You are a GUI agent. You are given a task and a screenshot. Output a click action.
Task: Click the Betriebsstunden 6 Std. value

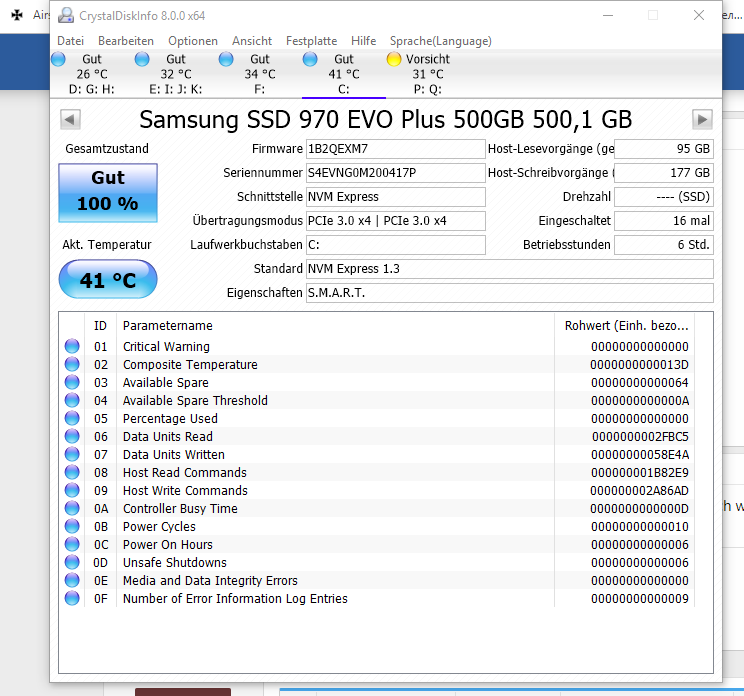[x=664, y=245]
